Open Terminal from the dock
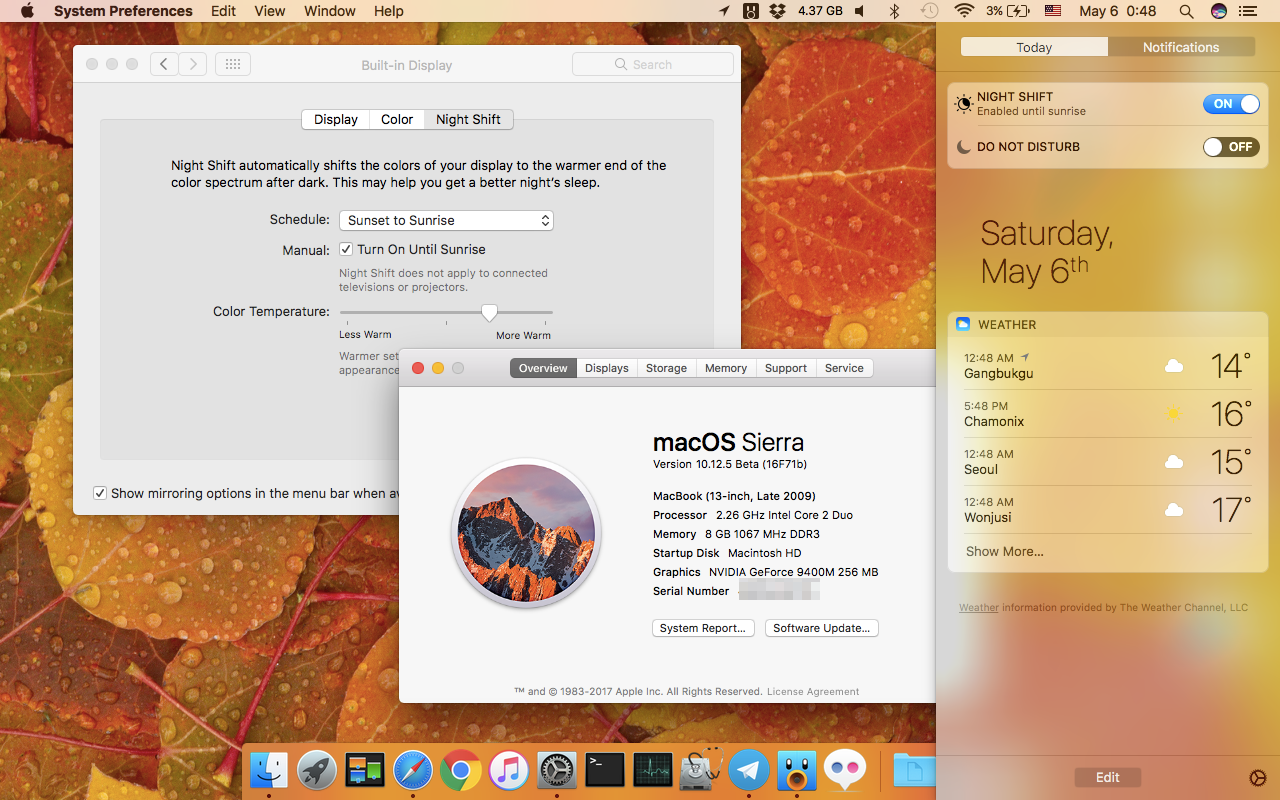 click(x=605, y=770)
